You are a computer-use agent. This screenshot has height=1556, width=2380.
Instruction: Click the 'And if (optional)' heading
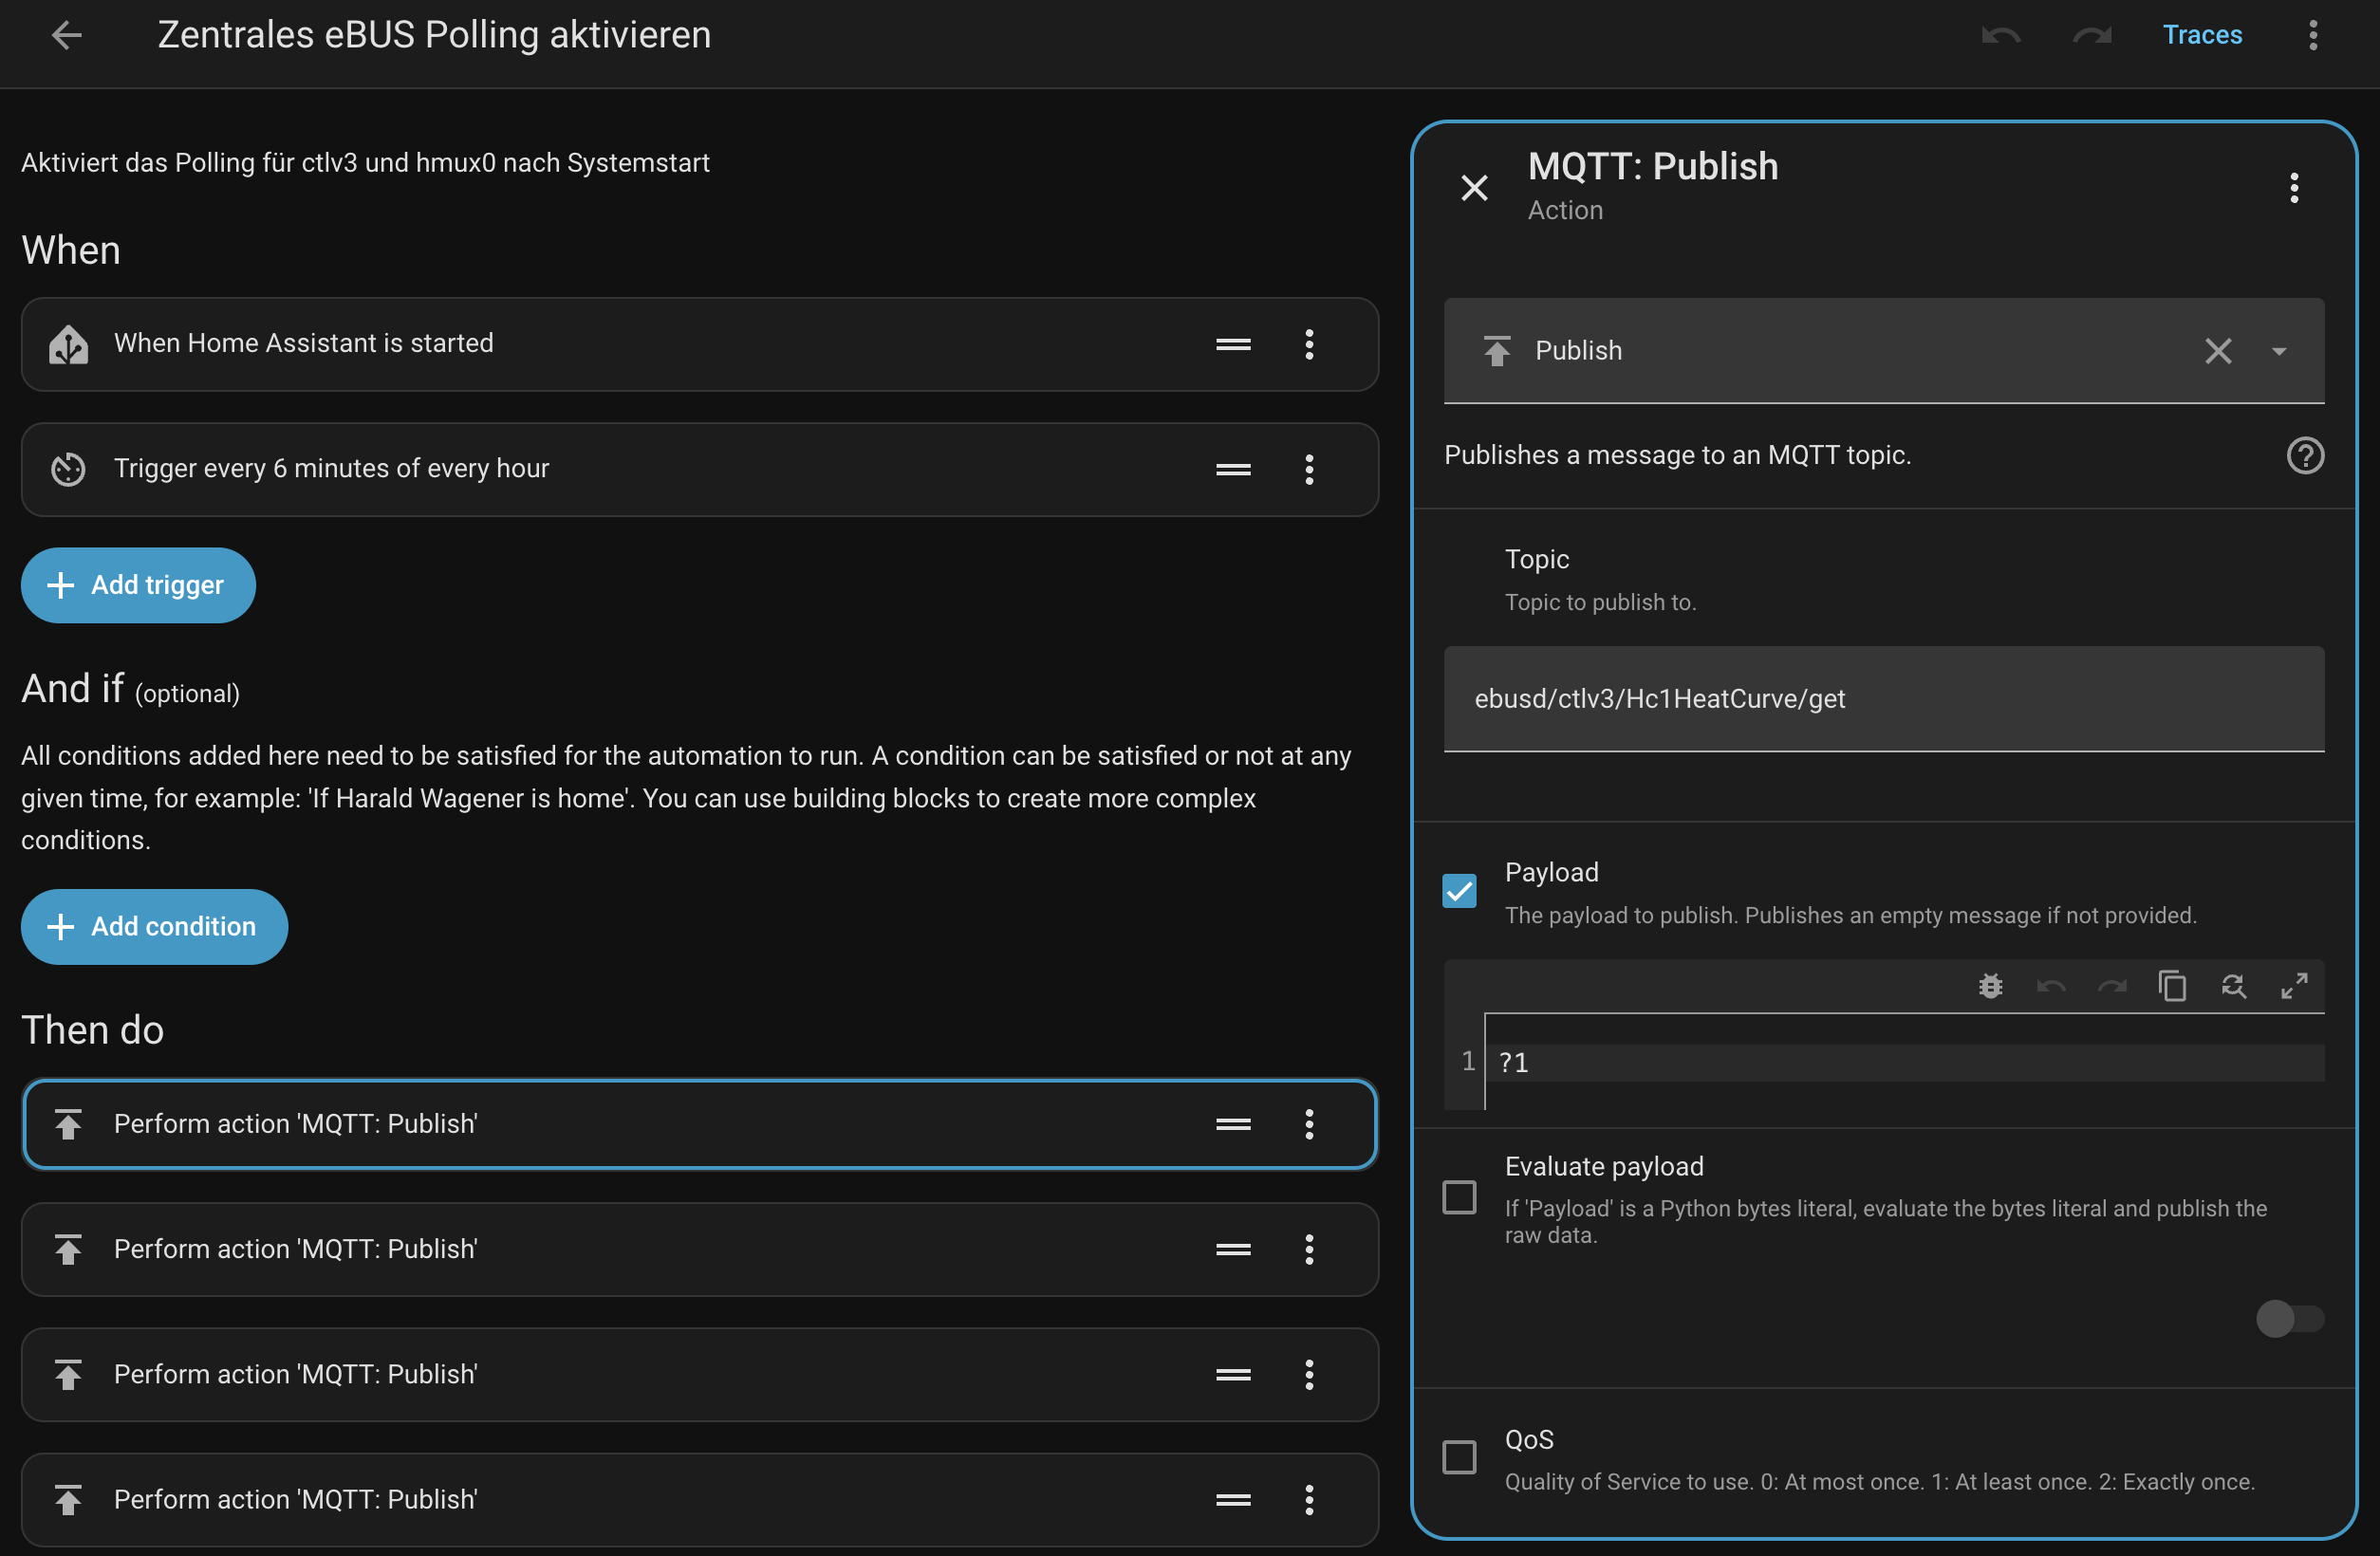(x=130, y=690)
